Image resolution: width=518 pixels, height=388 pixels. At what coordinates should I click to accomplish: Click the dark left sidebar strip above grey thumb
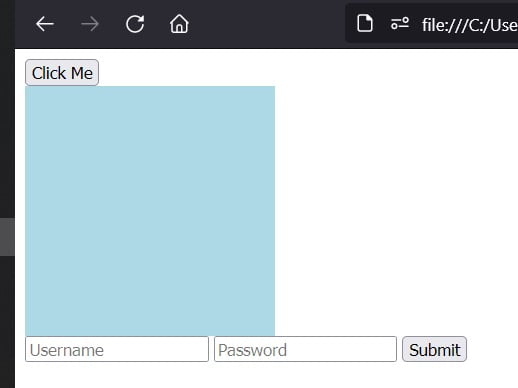(7, 133)
